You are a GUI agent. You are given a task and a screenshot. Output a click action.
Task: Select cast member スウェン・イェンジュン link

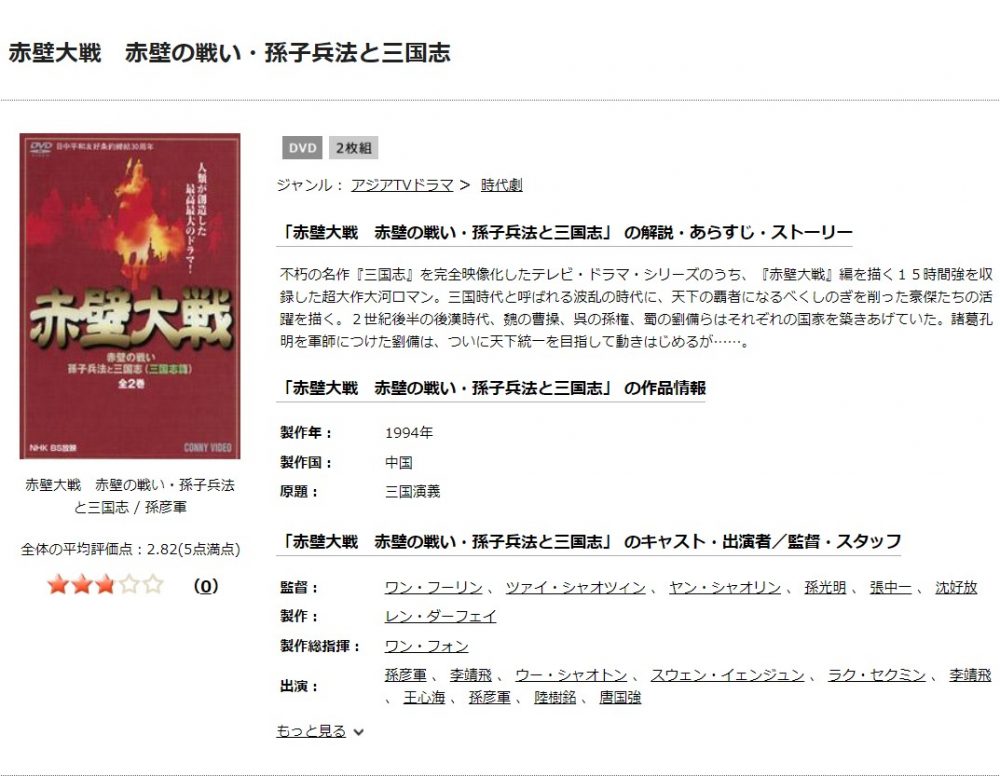point(727,675)
